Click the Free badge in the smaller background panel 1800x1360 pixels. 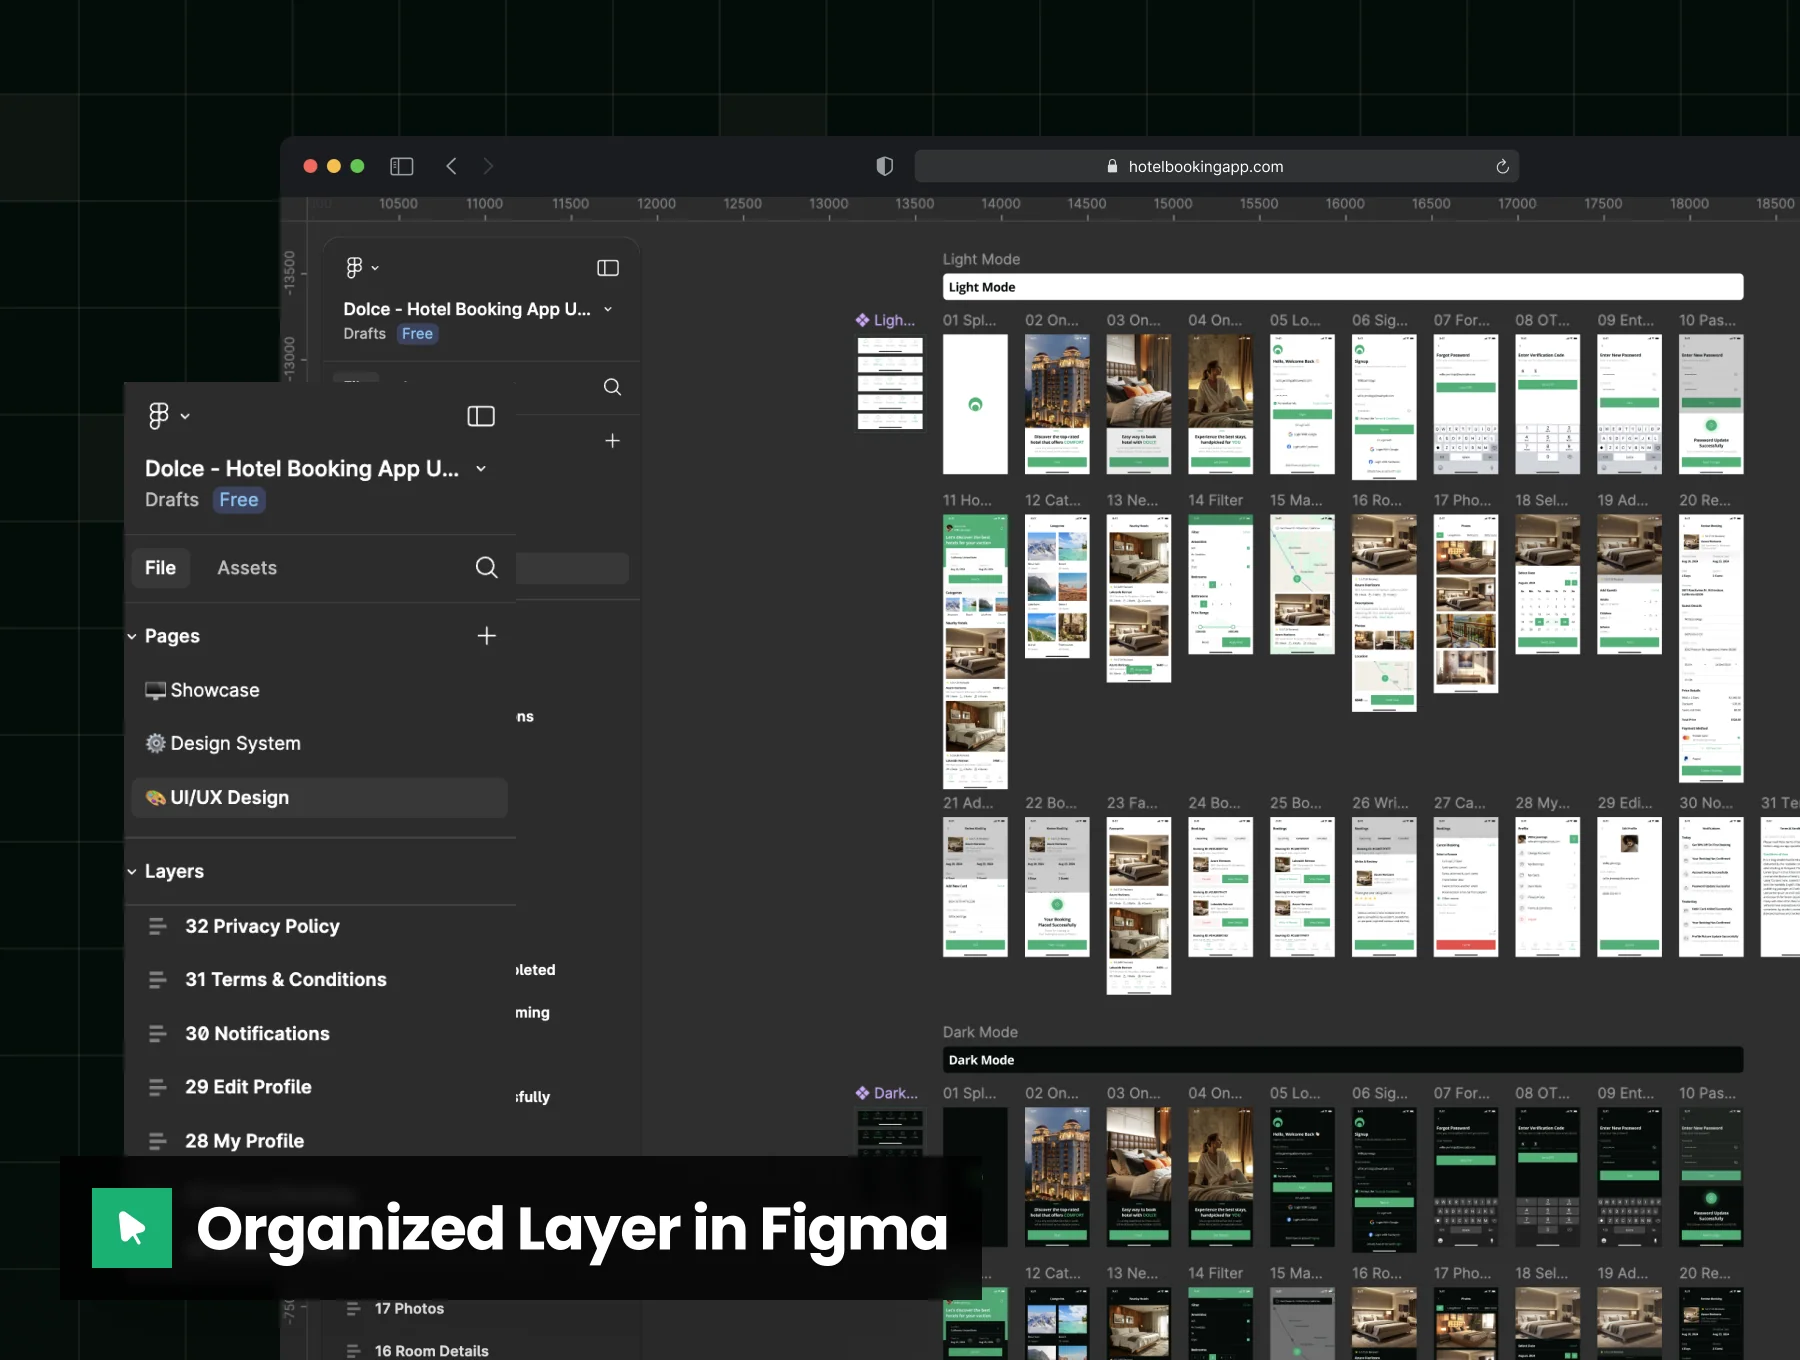pyautogui.click(x=418, y=334)
